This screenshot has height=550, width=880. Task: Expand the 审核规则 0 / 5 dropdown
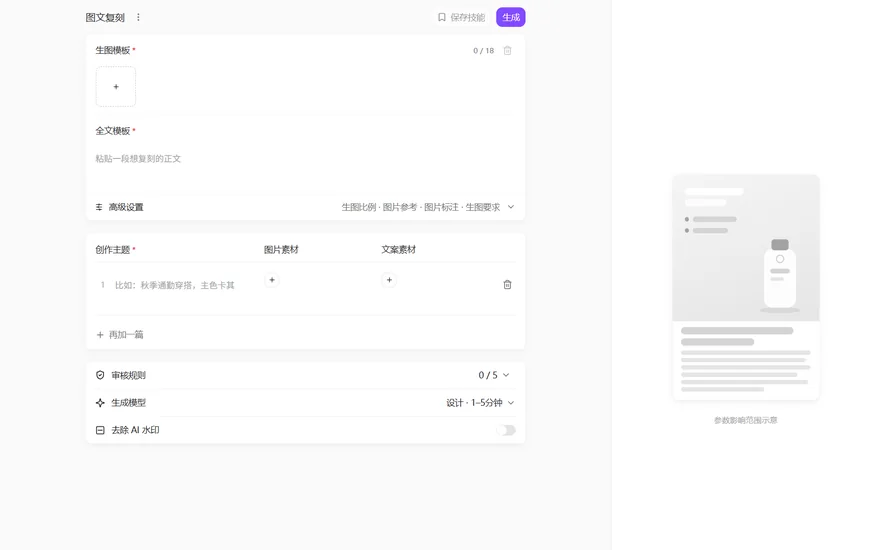click(x=494, y=375)
